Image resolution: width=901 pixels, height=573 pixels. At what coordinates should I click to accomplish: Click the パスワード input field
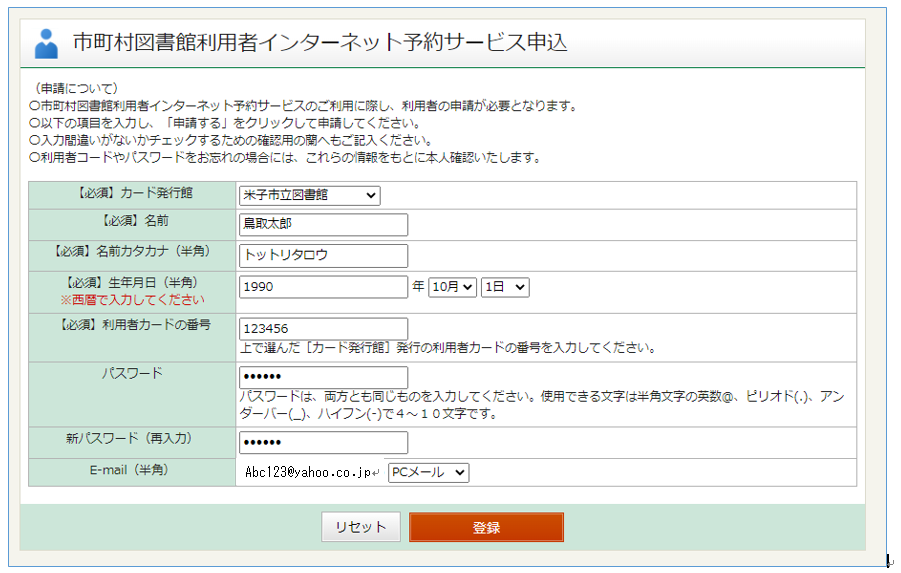tap(323, 377)
